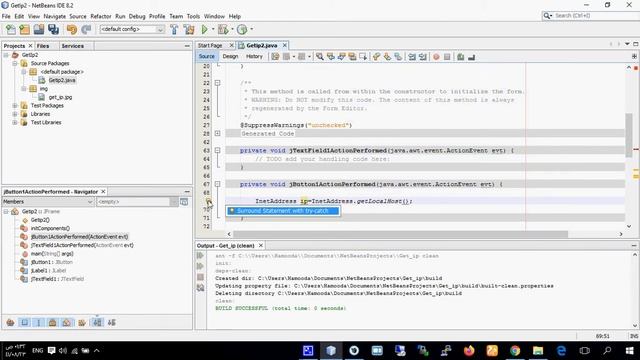Viewport: 640px width, 360px height.
Task: Re-run the build with the Output panel rerun icon
Action: 200,256
